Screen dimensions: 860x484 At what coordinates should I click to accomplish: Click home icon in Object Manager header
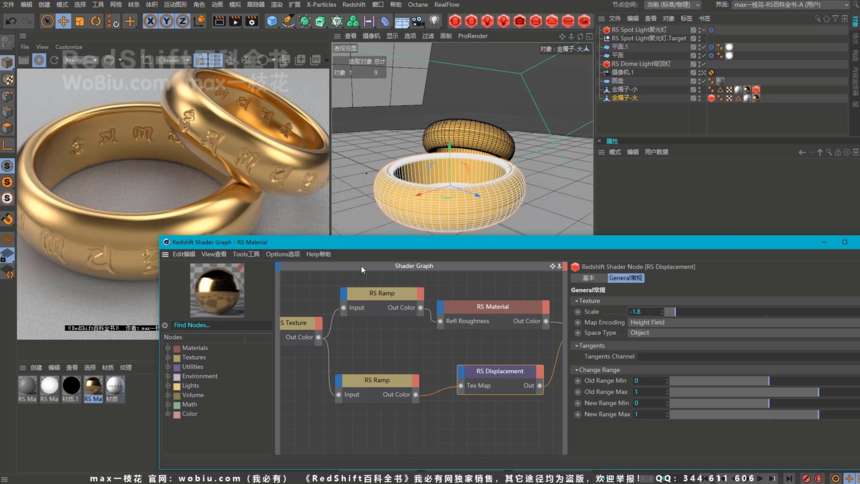[826, 19]
